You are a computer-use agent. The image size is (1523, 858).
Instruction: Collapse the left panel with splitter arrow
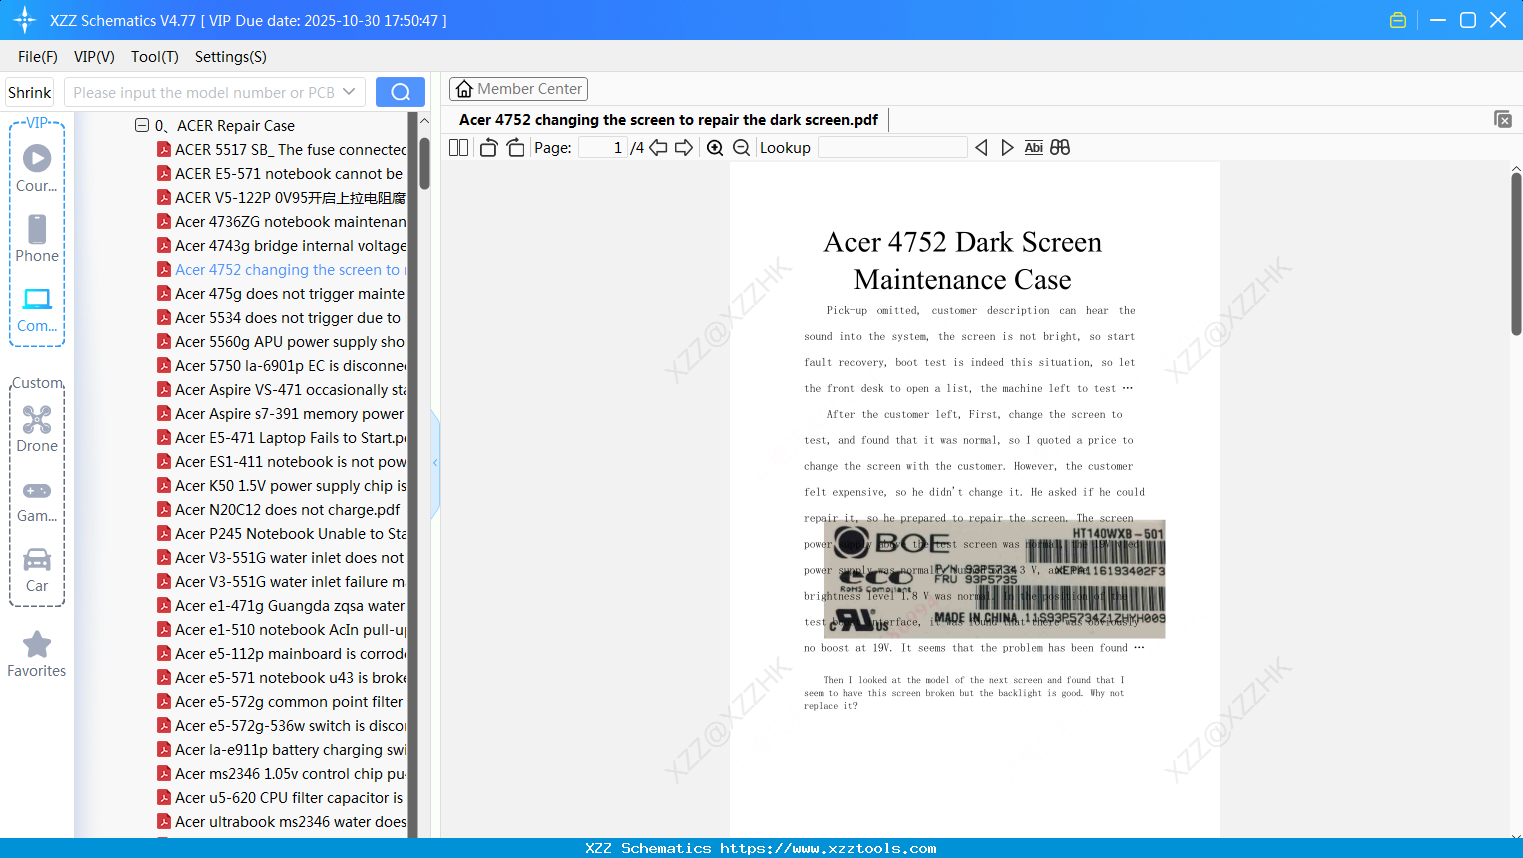coord(435,462)
